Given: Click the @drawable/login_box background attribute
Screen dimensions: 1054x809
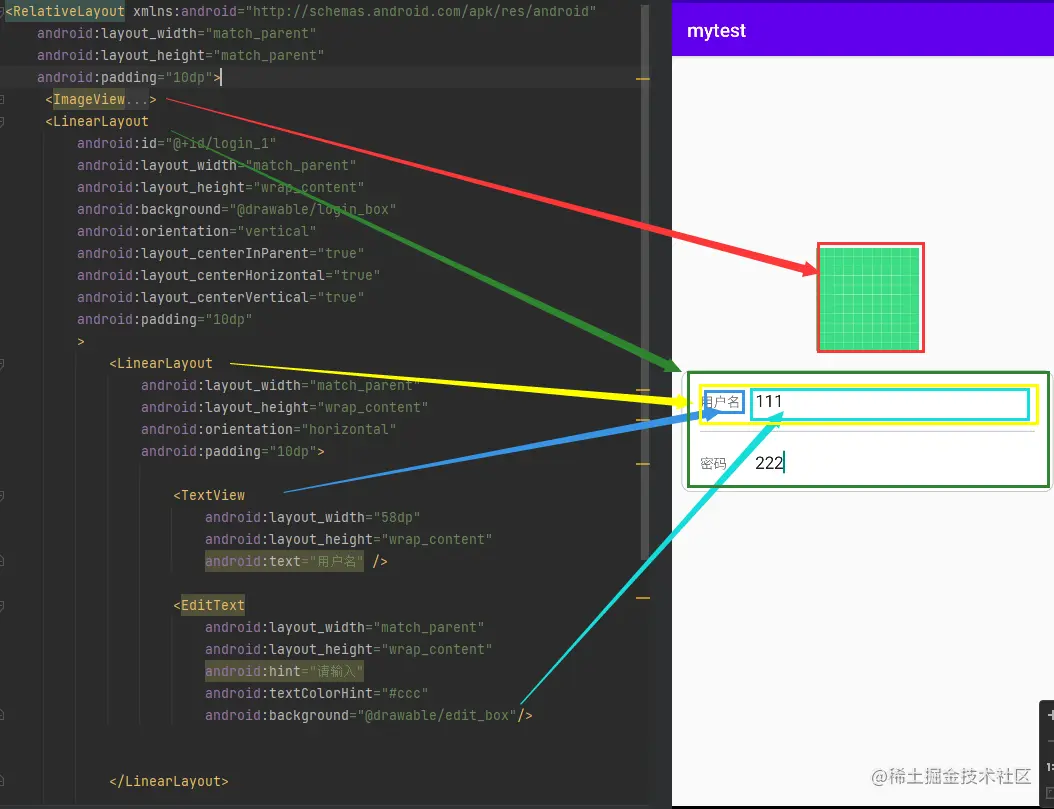Looking at the screenshot, I should (x=236, y=209).
